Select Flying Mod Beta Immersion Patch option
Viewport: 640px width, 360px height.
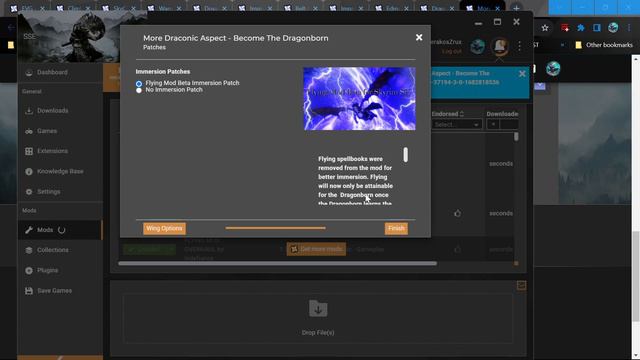click(139, 84)
